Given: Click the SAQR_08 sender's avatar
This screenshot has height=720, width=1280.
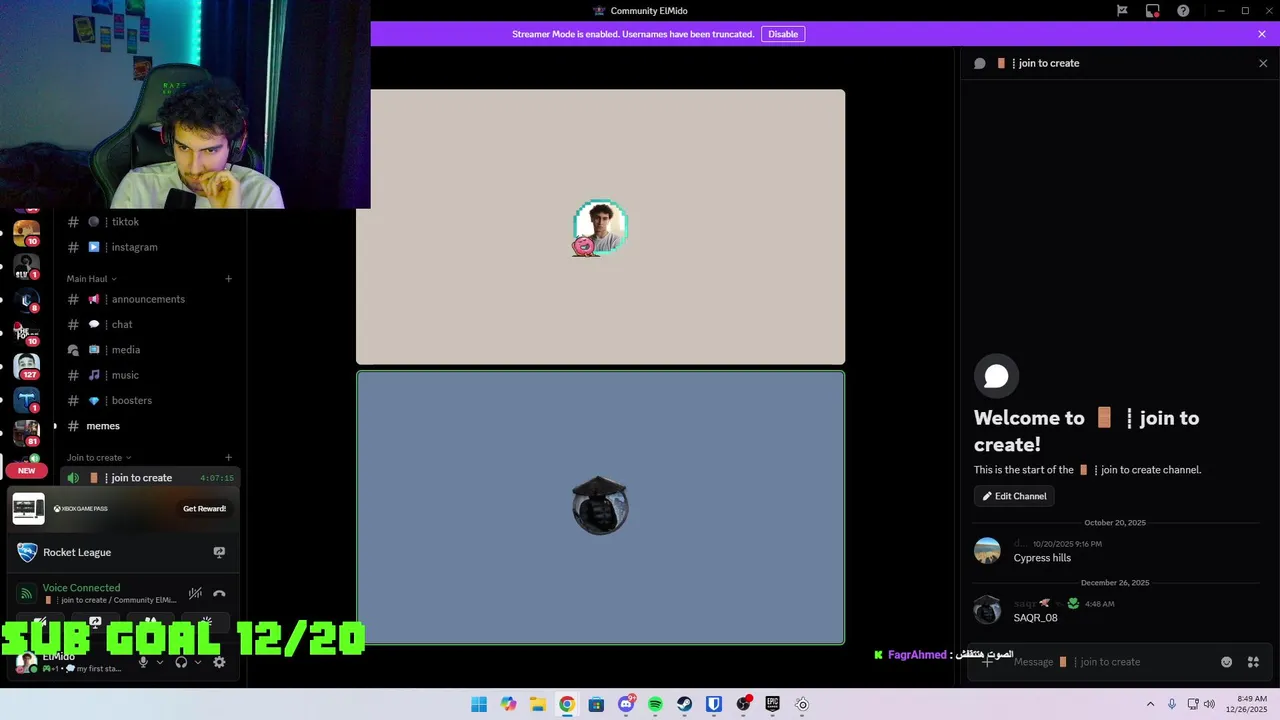Looking at the screenshot, I should click(987, 610).
